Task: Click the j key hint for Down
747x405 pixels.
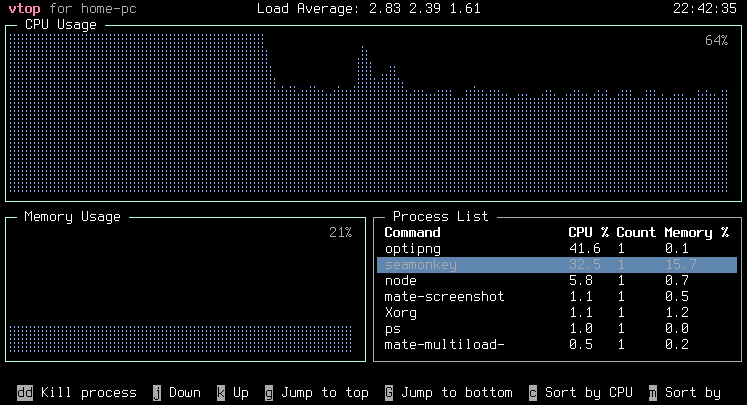Action: tap(157, 393)
